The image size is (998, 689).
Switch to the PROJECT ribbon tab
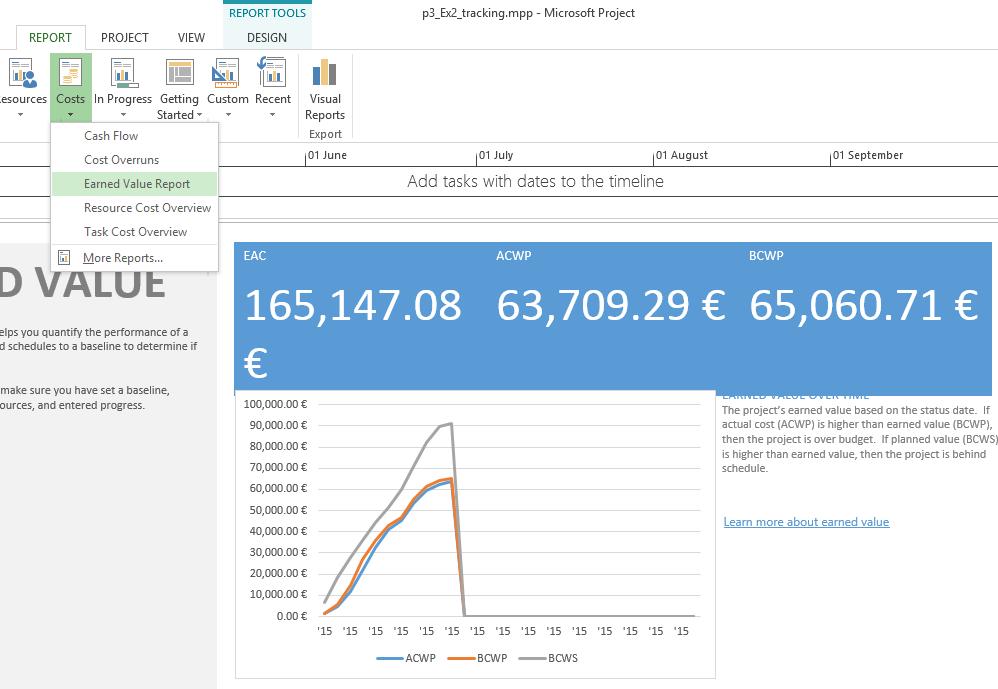click(x=125, y=38)
